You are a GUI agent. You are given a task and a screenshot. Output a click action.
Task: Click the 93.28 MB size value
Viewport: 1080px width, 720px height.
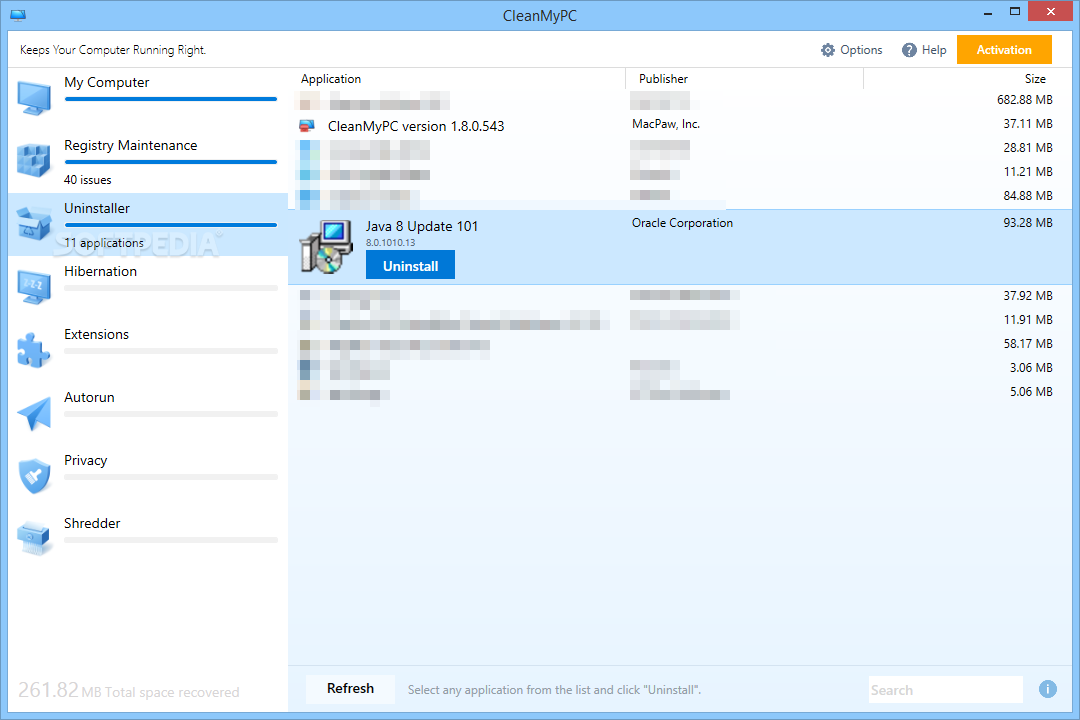point(1028,223)
